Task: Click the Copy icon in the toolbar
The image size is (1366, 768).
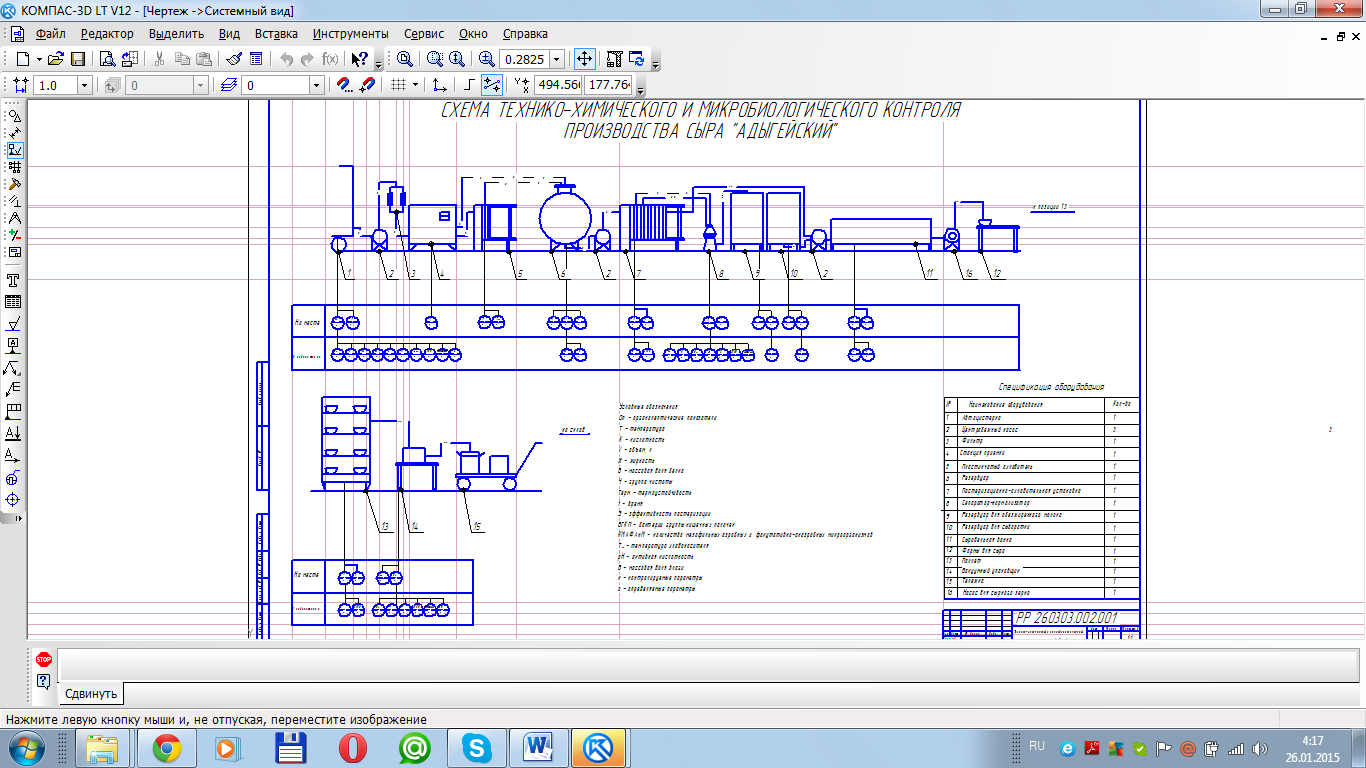Action: pyautogui.click(x=182, y=59)
